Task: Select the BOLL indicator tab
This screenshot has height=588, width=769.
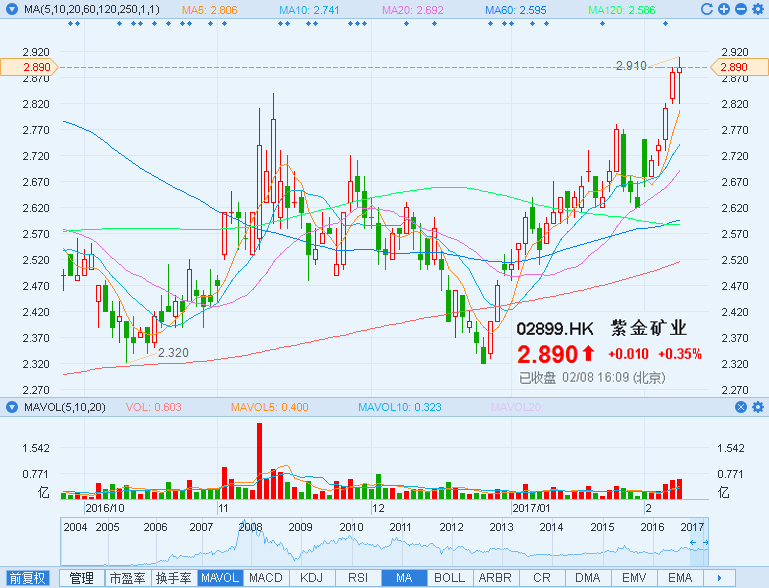Action: (x=449, y=578)
